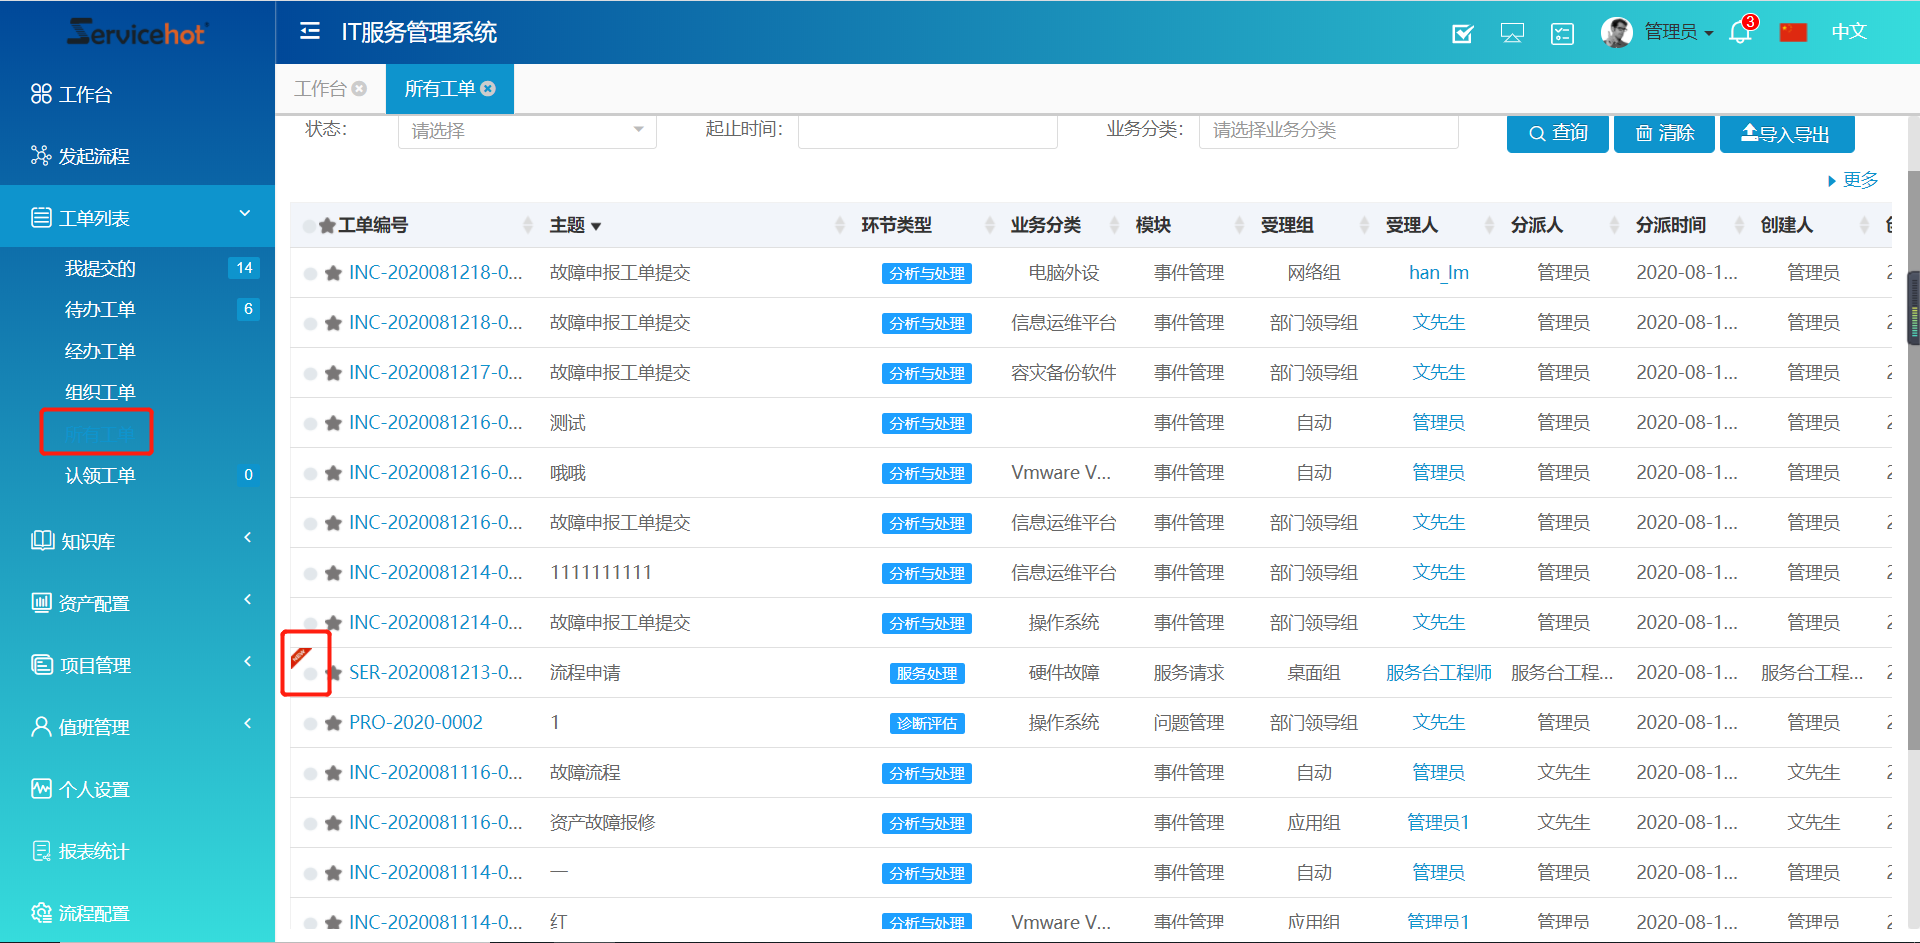Screen dimensions: 1920x943
Task: Toggle the hamburger menu beside IT服务管理系统
Action: click(309, 31)
